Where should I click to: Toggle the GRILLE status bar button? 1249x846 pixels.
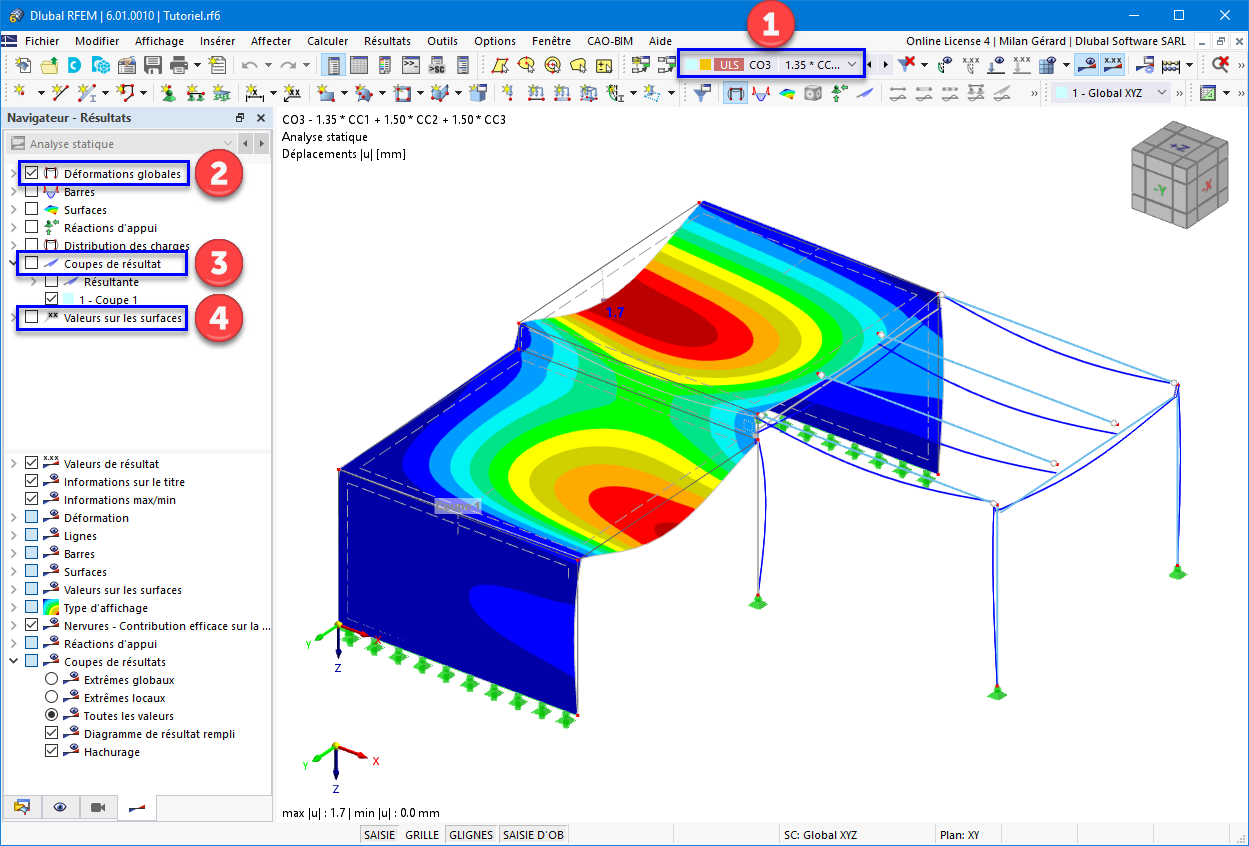(x=422, y=835)
